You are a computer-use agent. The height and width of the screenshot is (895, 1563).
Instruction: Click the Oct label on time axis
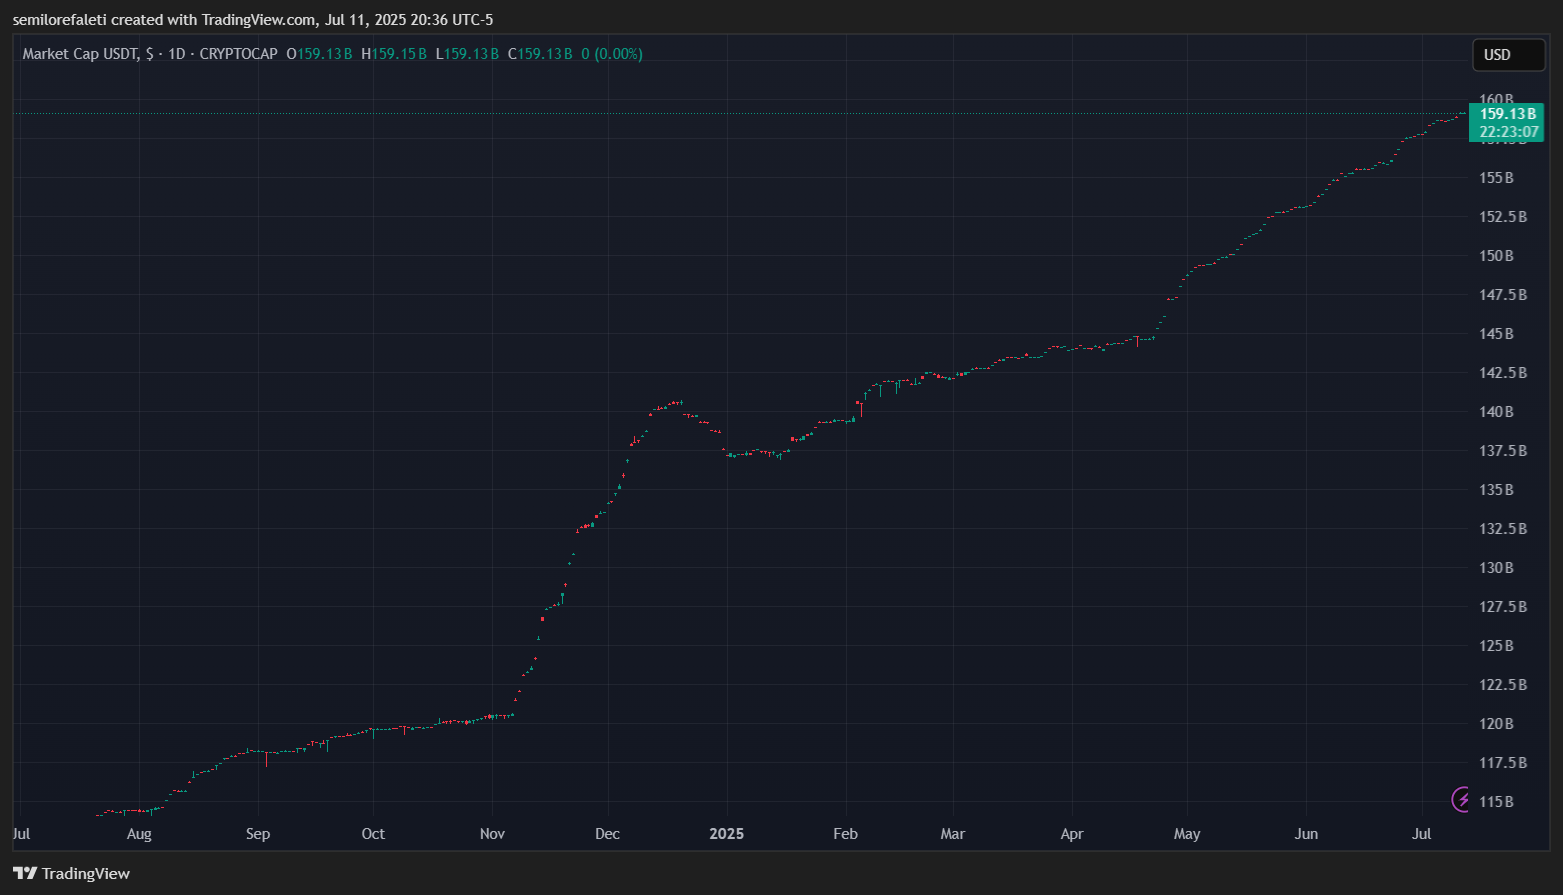[373, 834]
